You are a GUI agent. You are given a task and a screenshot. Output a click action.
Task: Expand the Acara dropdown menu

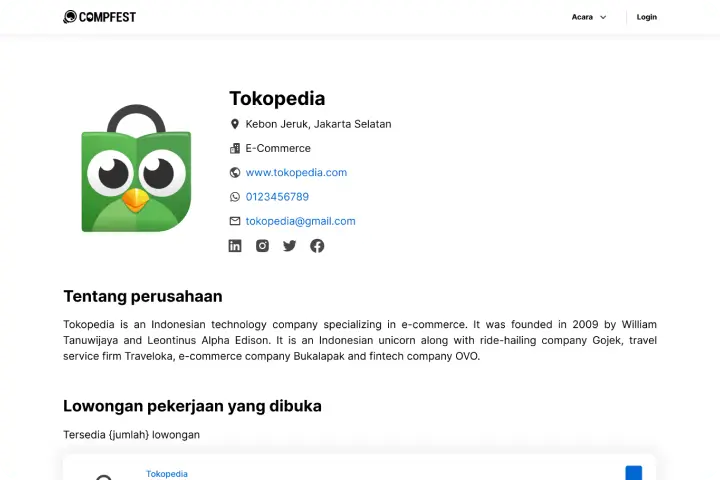pos(583,17)
